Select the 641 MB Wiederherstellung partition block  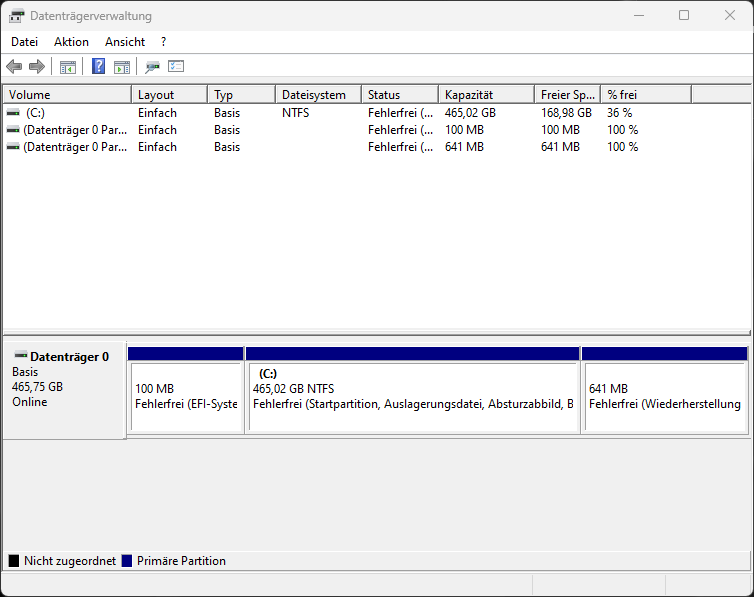pyautogui.click(x=665, y=390)
